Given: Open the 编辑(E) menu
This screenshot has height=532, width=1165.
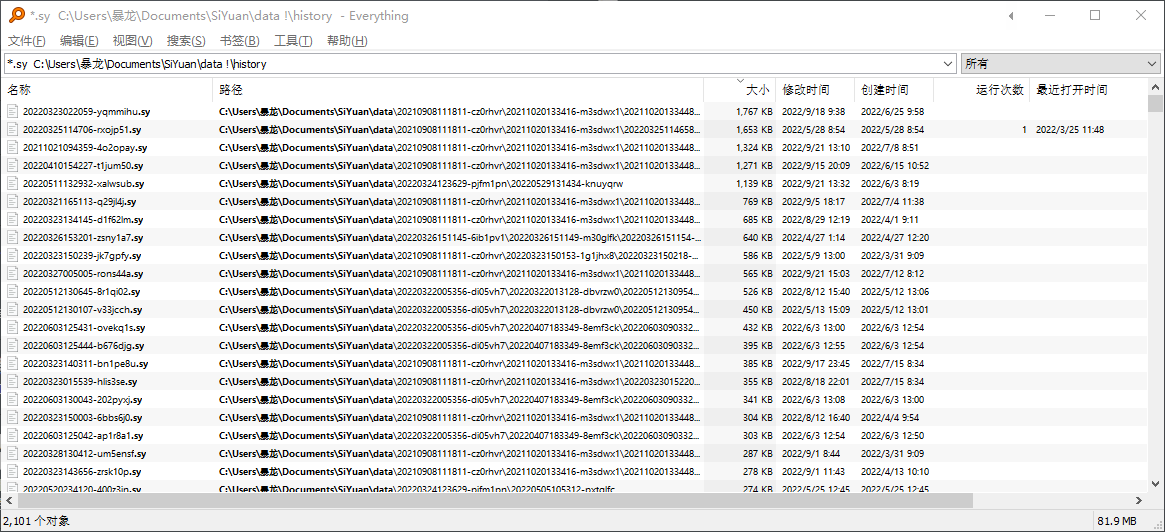Looking at the screenshot, I should click(79, 41).
